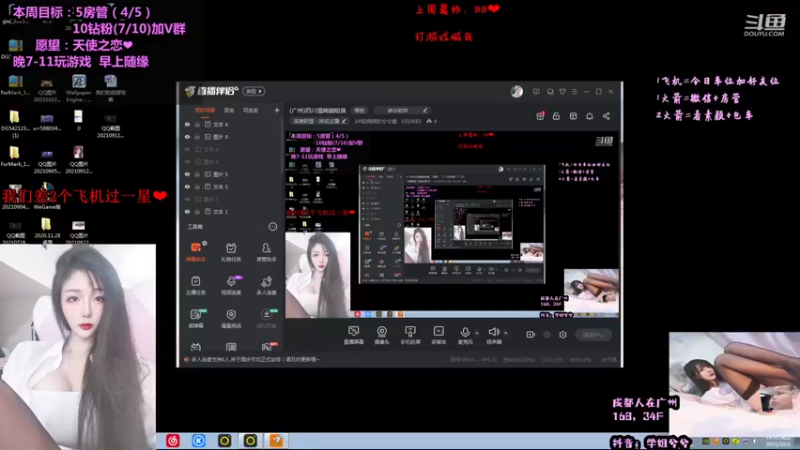Open the blue K taskbar icon
The height and width of the screenshot is (450, 800).
[x=198, y=441]
